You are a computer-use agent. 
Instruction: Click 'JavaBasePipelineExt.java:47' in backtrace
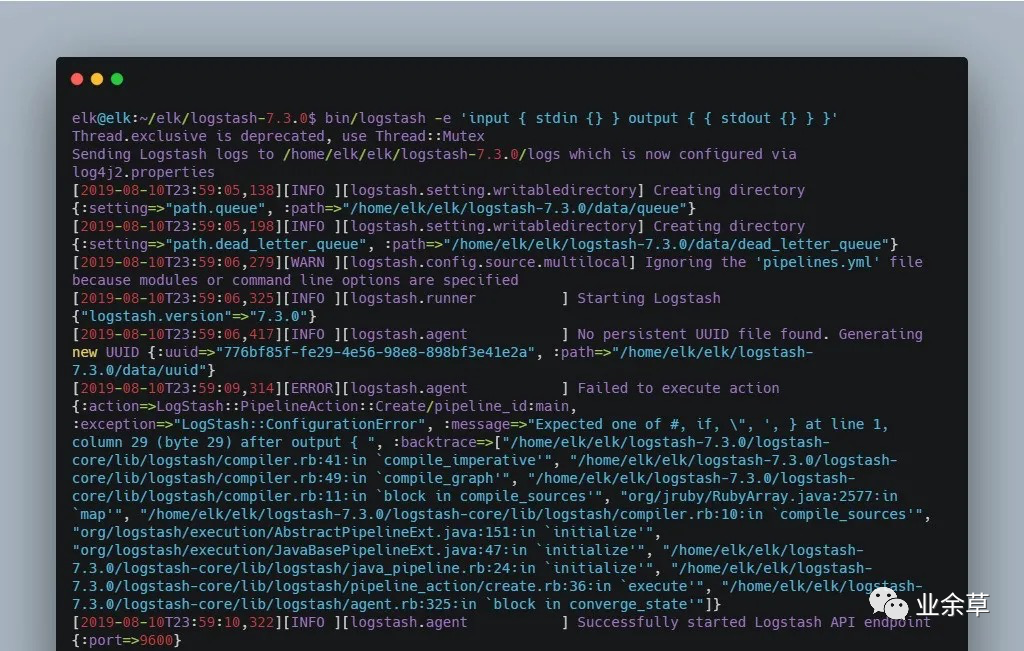[x=392, y=550]
